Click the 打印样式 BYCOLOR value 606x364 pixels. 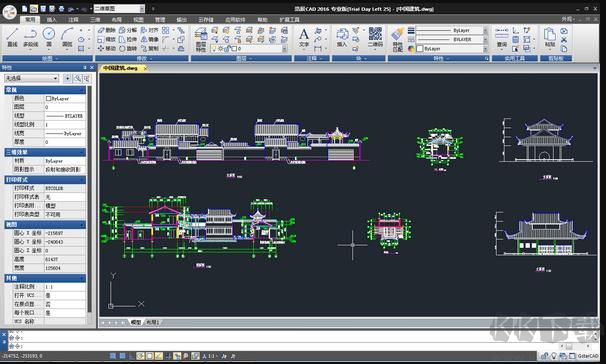pyautogui.click(x=65, y=188)
